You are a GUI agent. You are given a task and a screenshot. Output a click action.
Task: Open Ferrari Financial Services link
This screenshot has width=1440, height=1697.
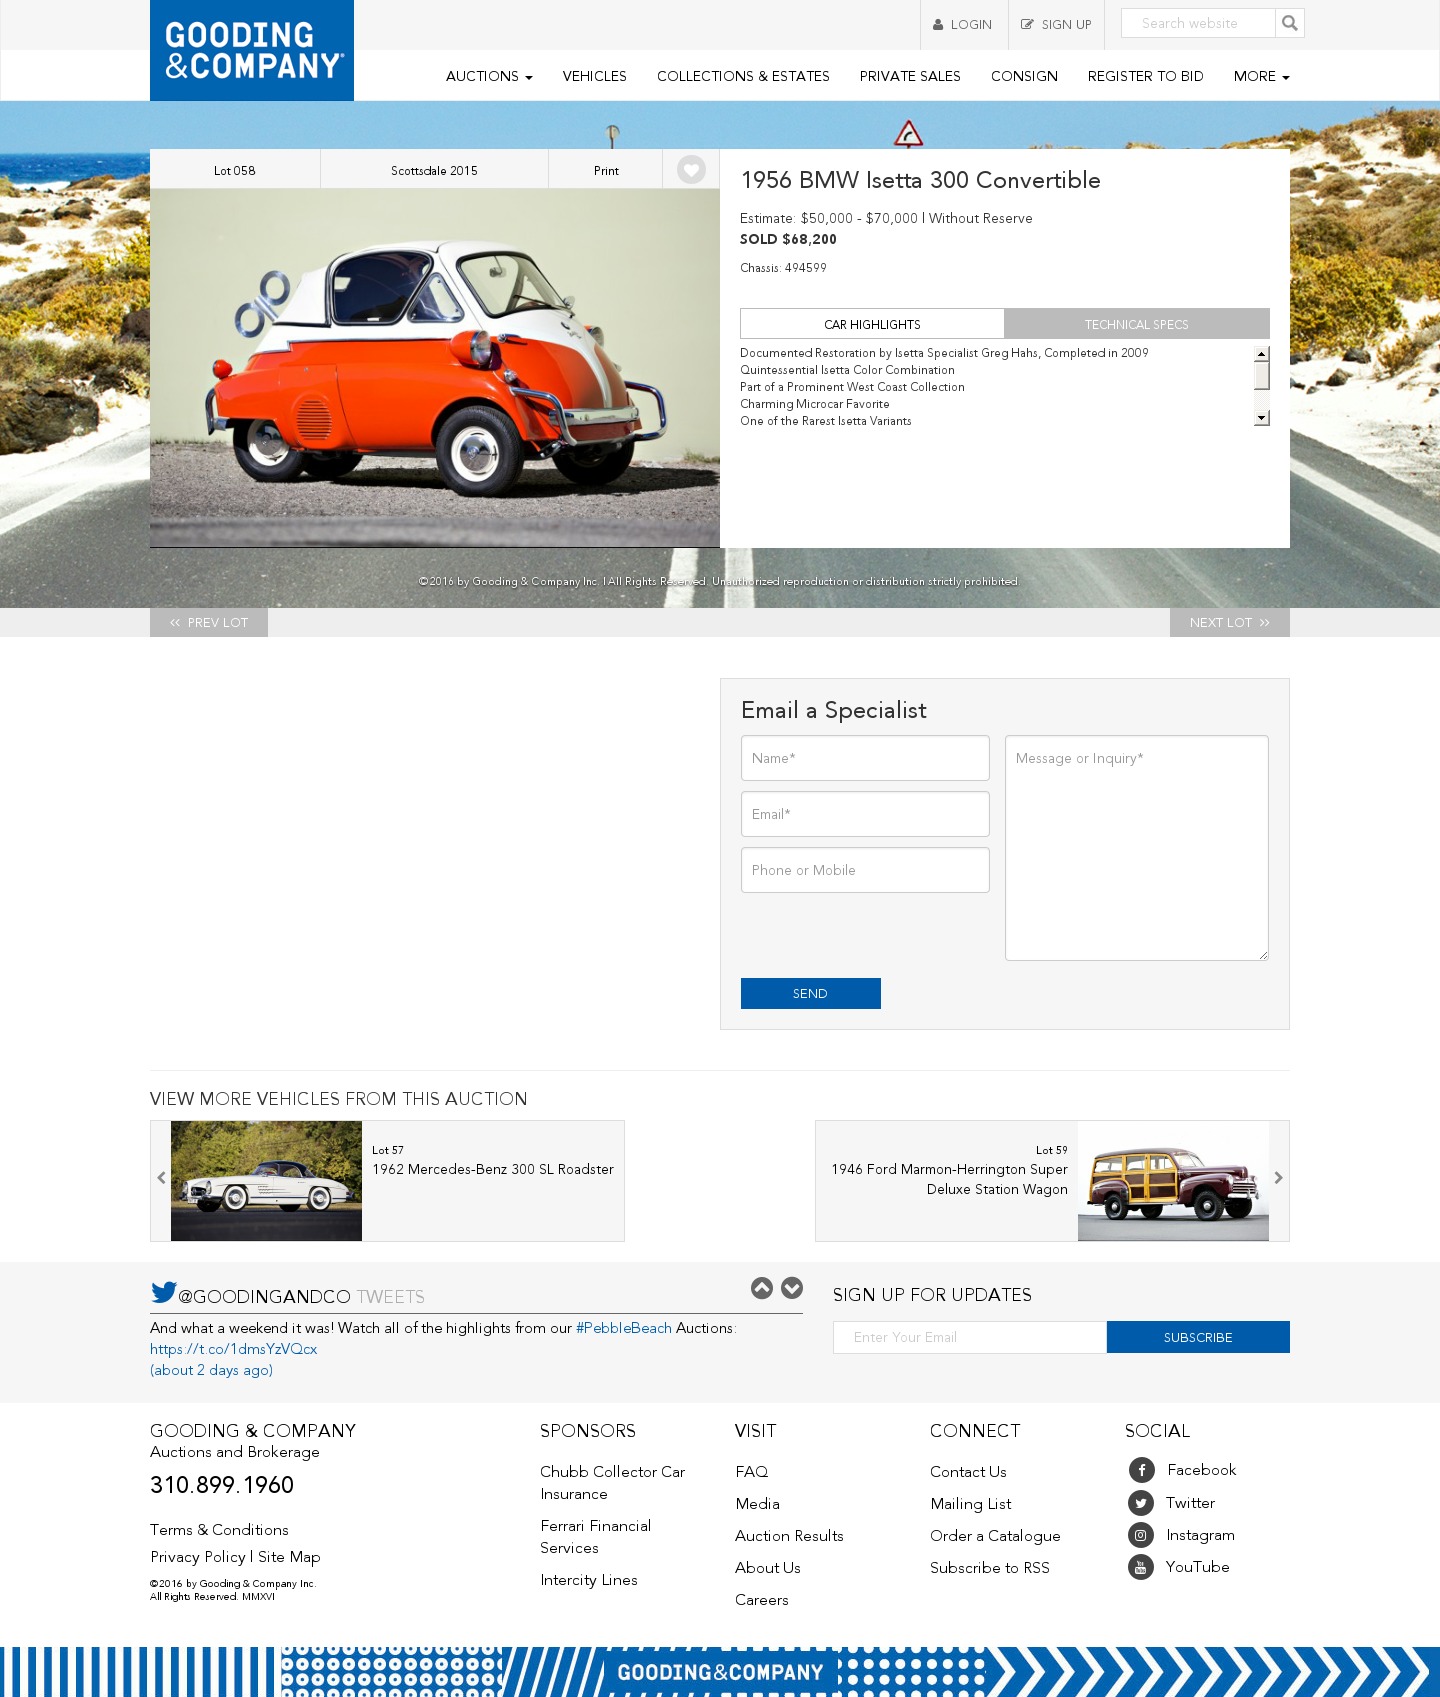[x=596, y=1537]
